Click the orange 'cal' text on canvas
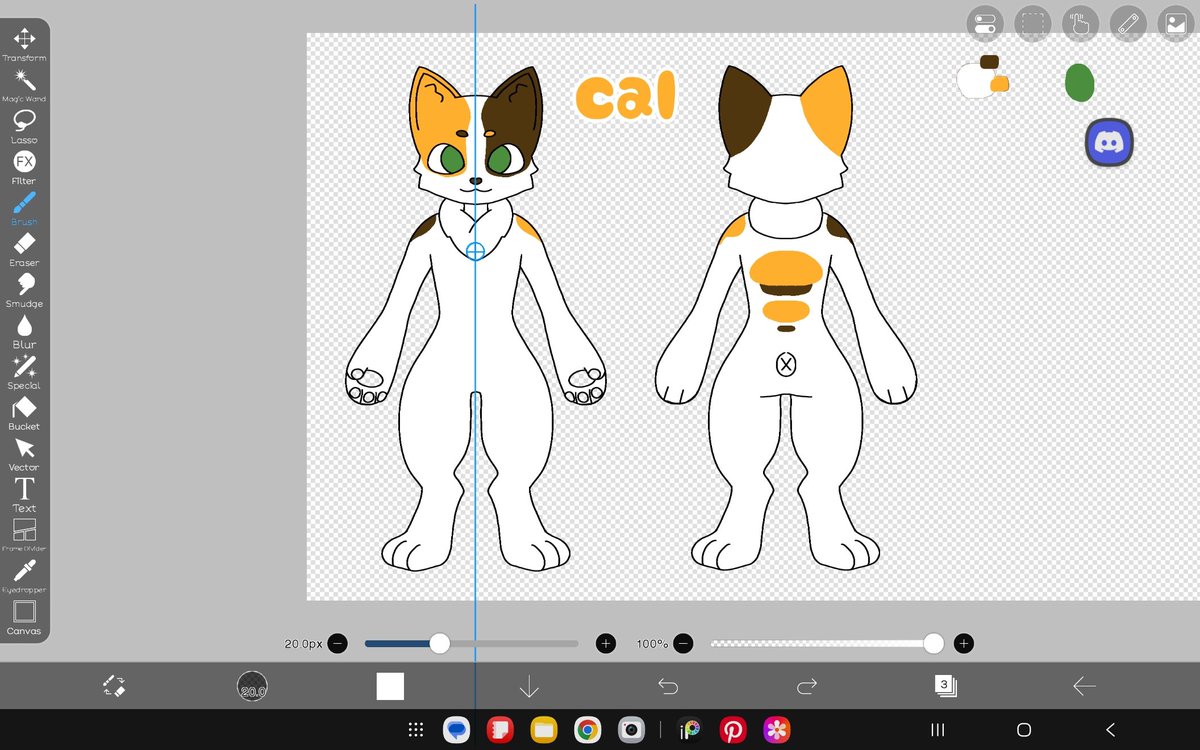Image resolution: width=1200 pixels, height=750 pixels. pos(626,97)
